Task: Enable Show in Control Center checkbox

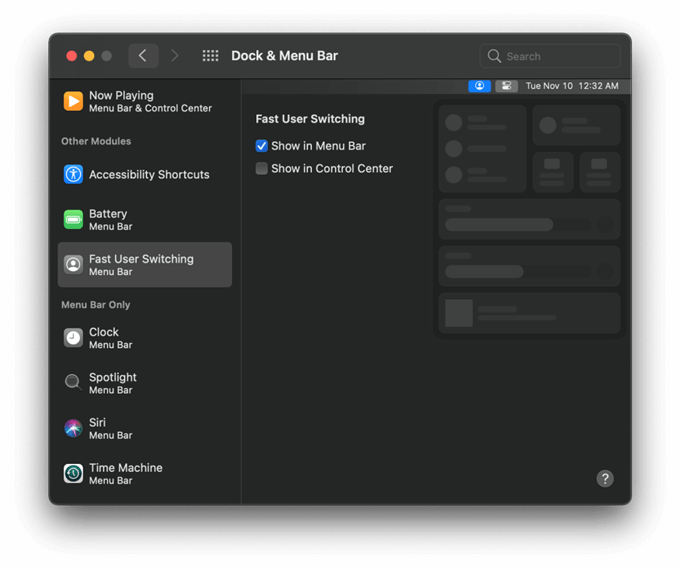Action: [x=262, y=168]
